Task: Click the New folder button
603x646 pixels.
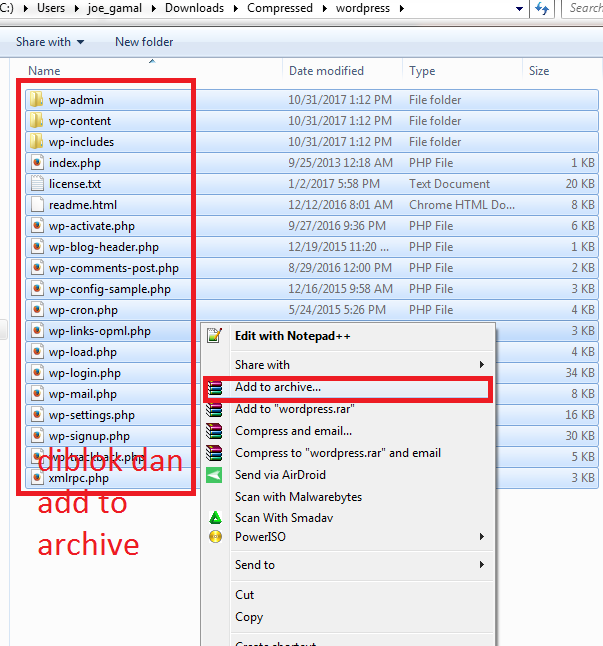Action: (x=144, y=42)
